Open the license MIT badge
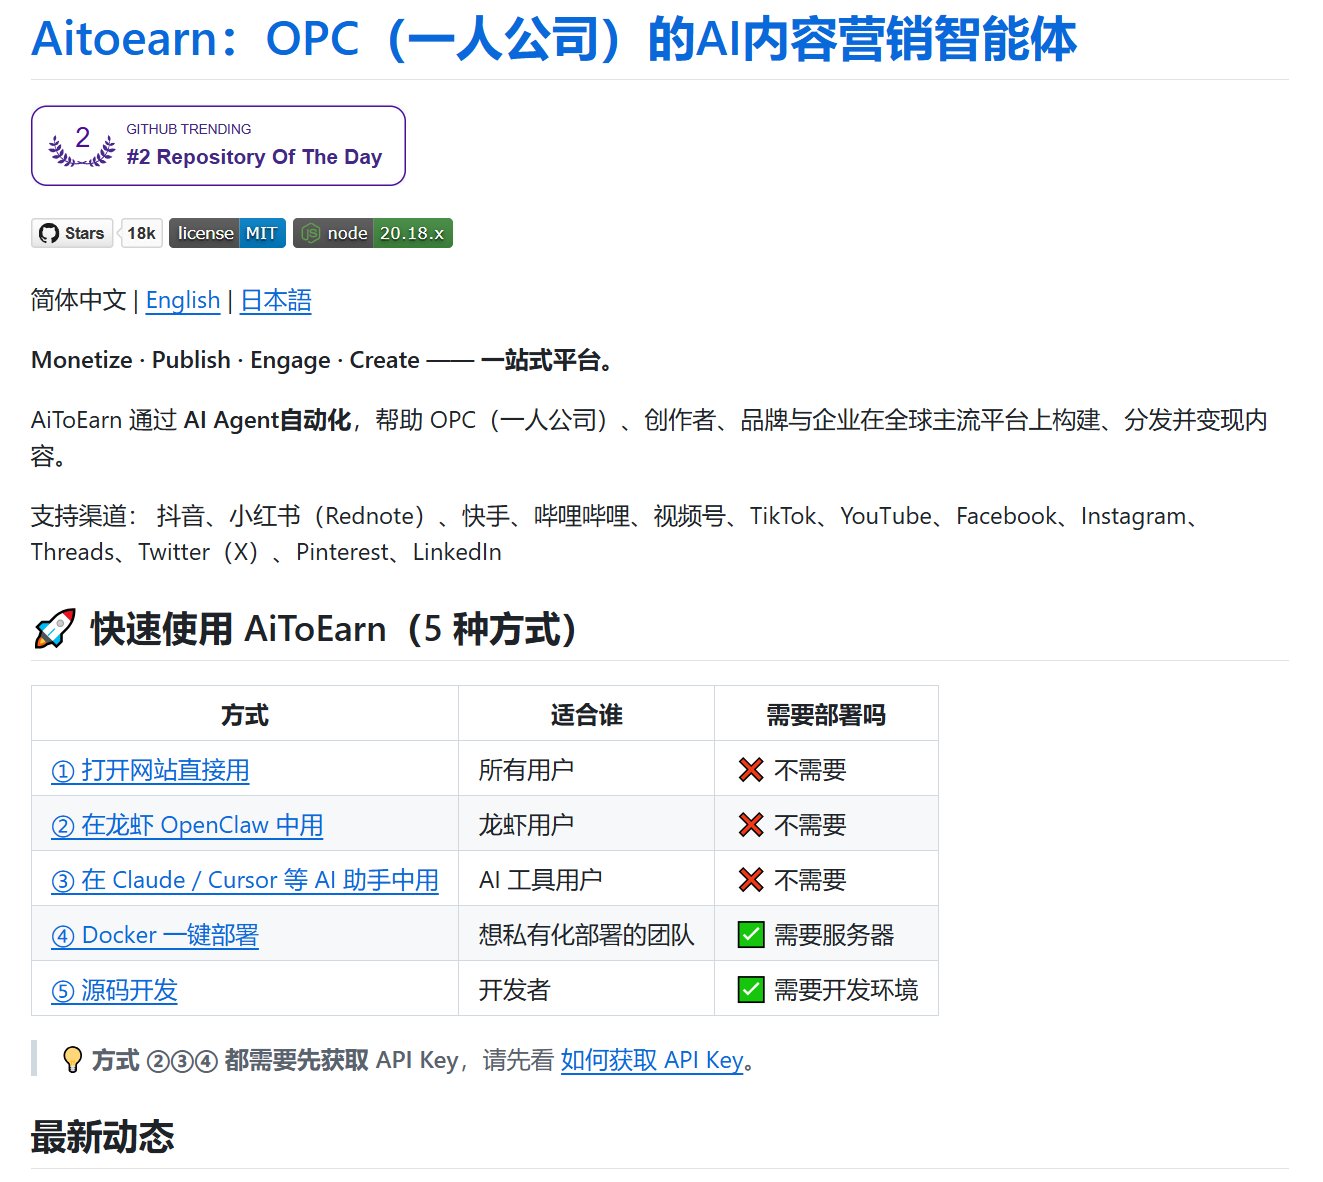 (x=227, y=233)
